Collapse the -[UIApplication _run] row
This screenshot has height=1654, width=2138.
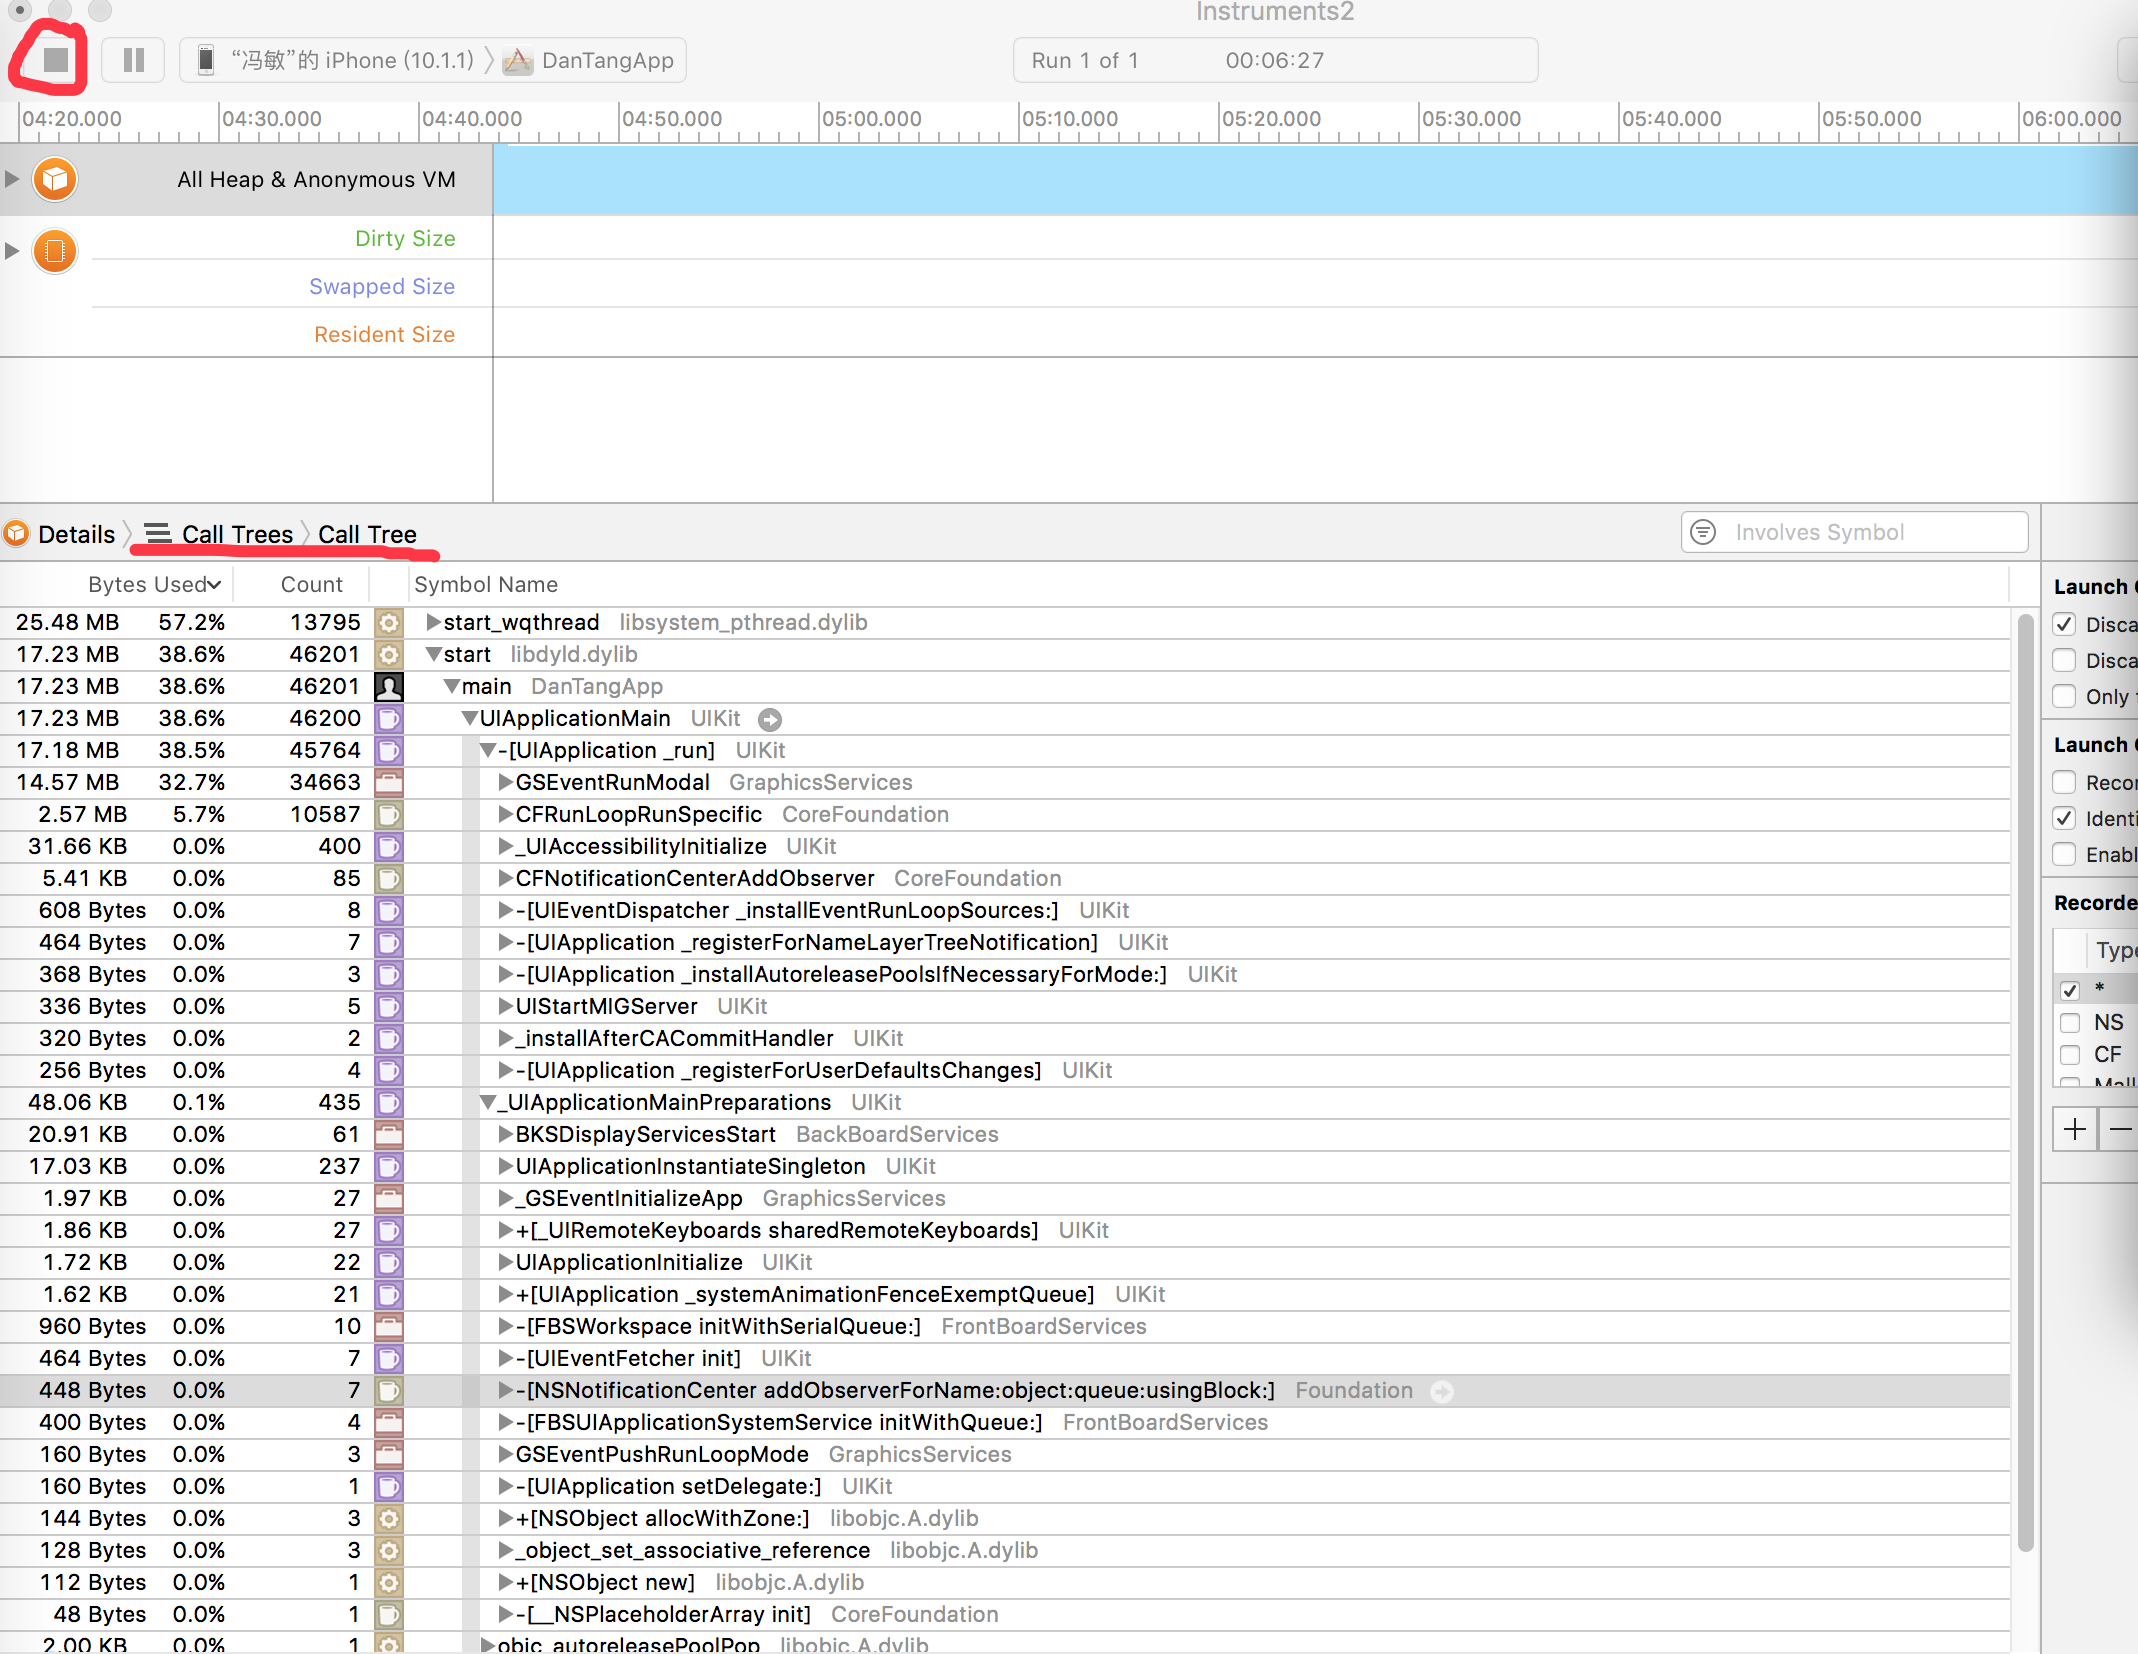pos(488,750)
